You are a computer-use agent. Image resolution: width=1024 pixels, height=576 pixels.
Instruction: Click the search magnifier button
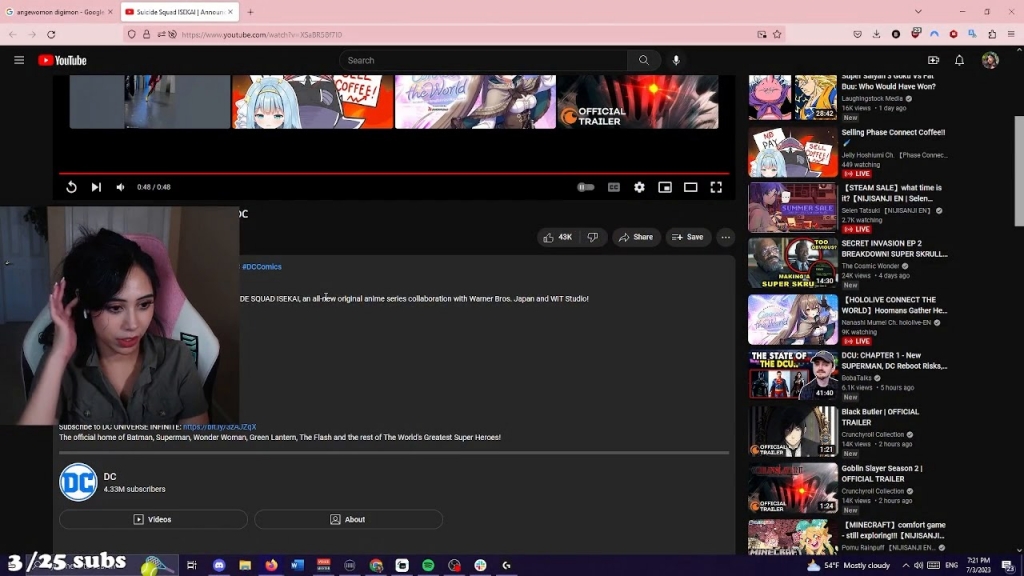[644, 60]
